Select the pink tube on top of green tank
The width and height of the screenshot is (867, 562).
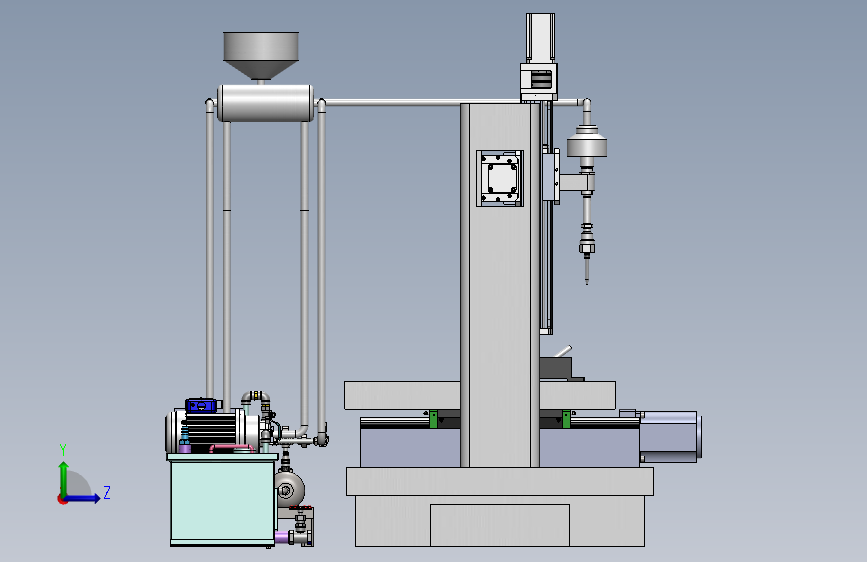[x=232, y=447]
